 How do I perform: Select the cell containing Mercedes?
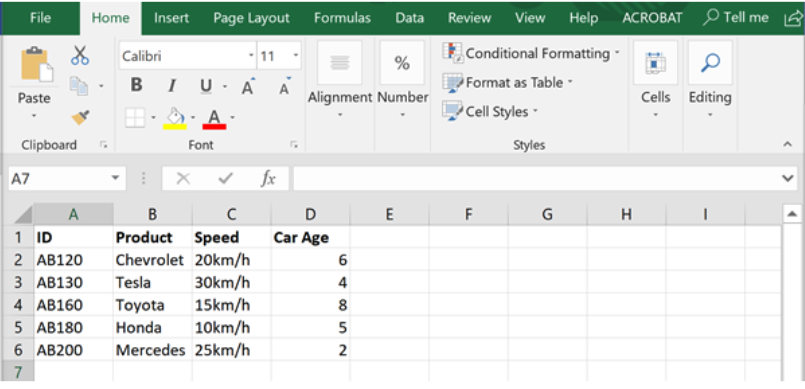(152, 351)
